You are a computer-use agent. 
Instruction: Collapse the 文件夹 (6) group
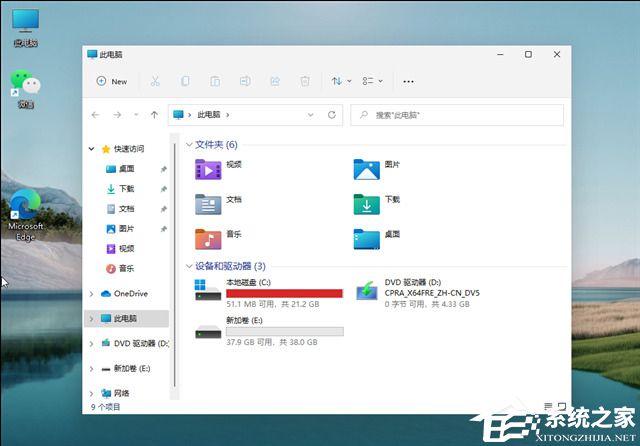coord(188,145)
